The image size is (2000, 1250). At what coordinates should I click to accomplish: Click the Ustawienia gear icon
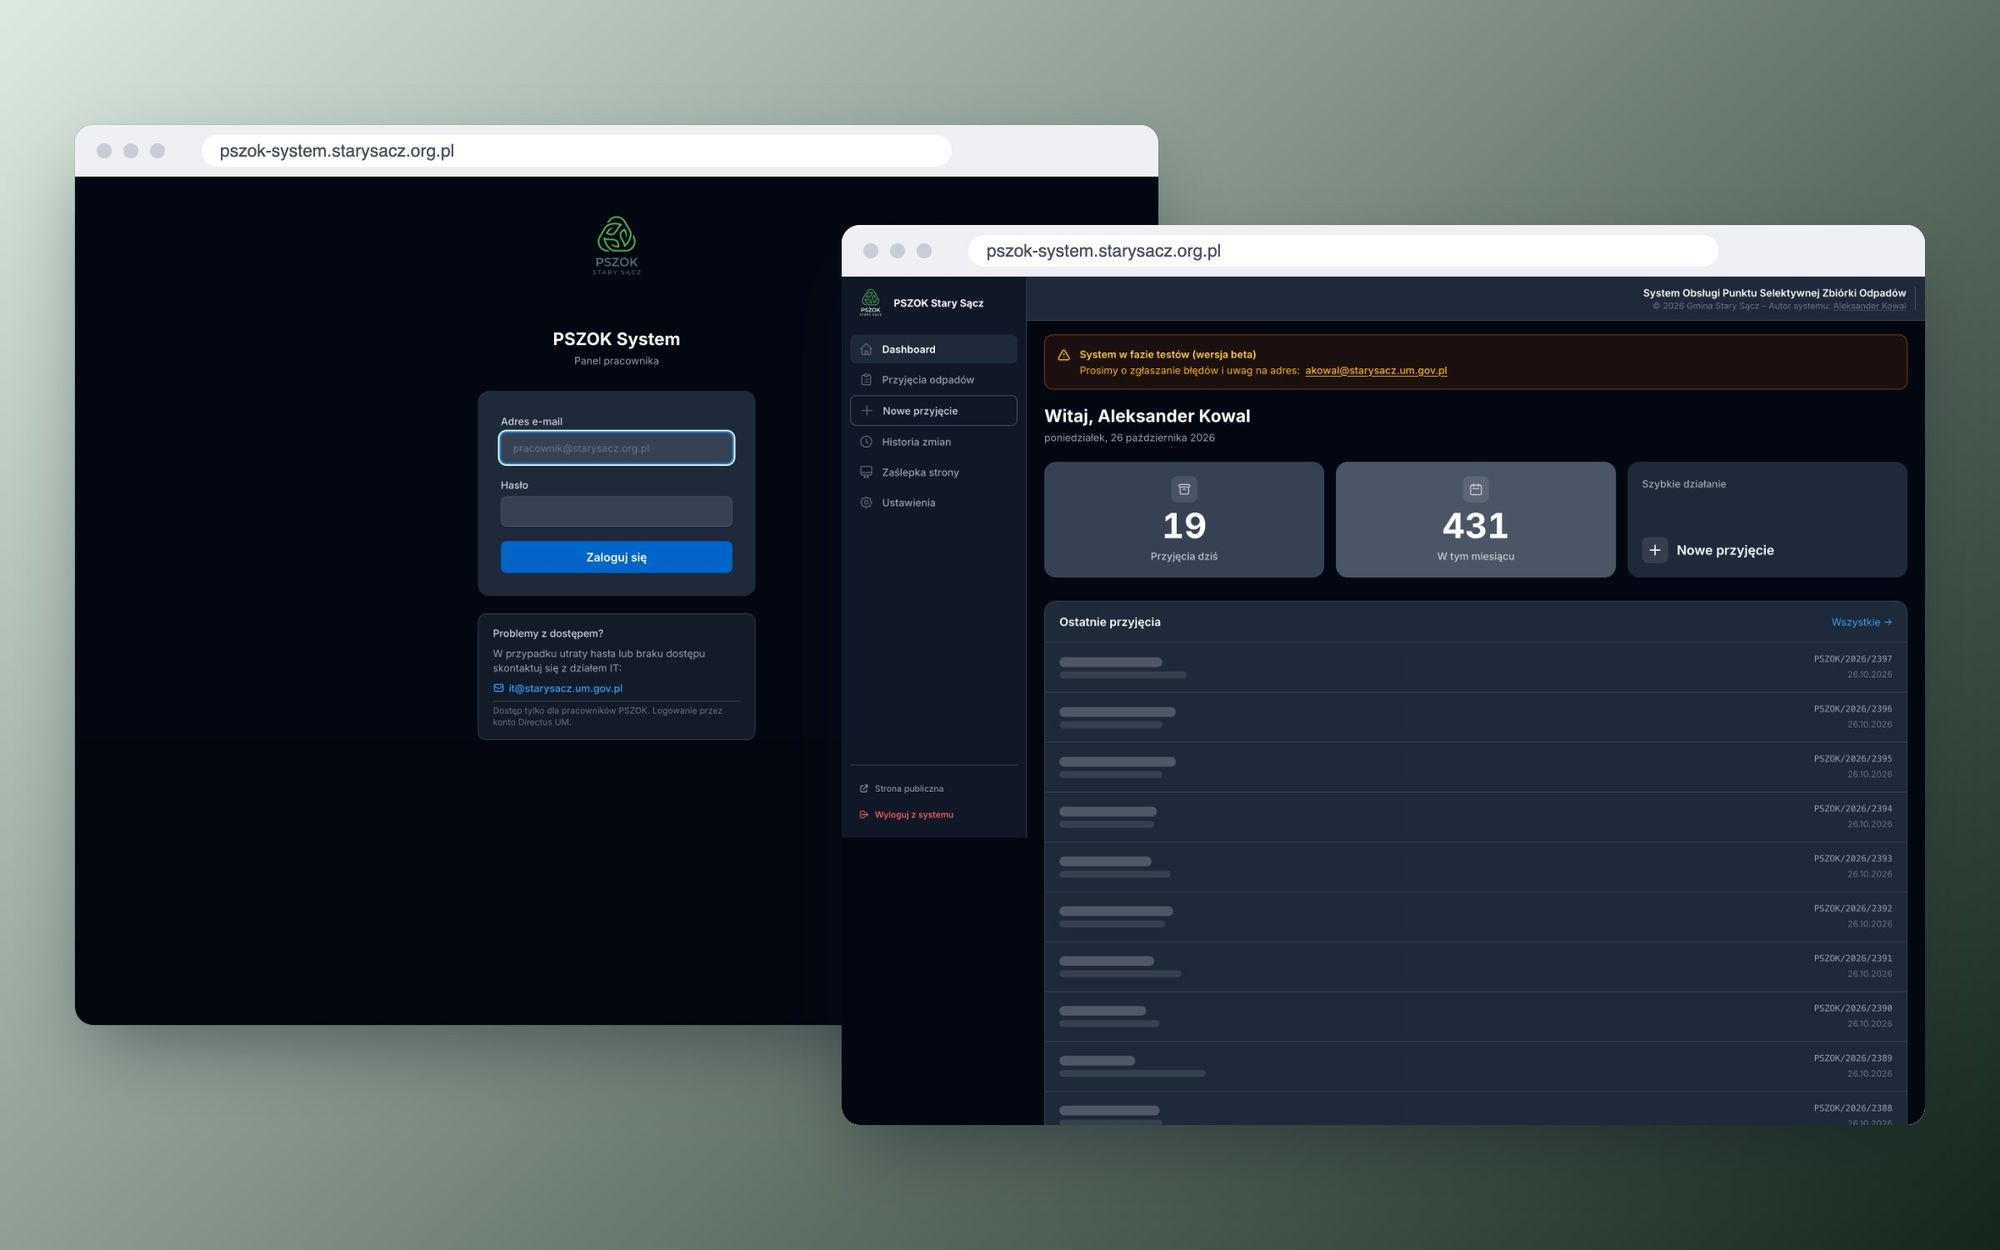(x=866, y=503)
